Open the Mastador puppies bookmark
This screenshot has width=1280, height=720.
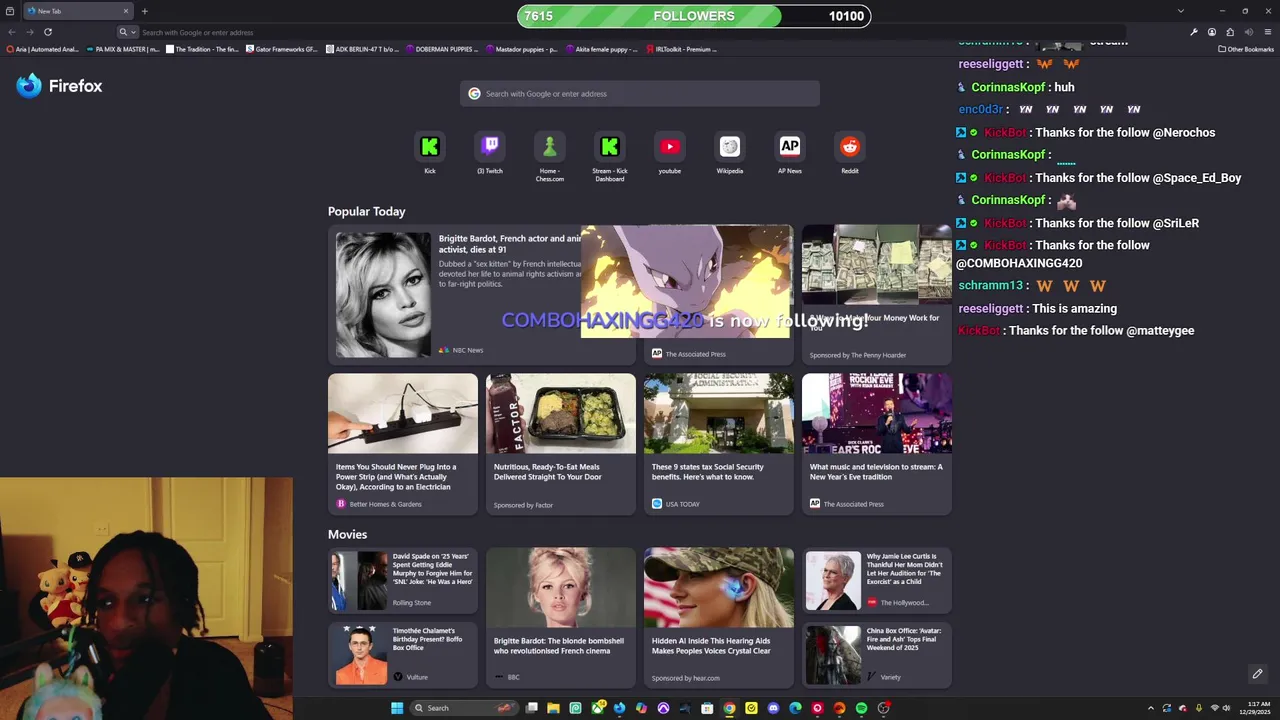tap(522, 49)
